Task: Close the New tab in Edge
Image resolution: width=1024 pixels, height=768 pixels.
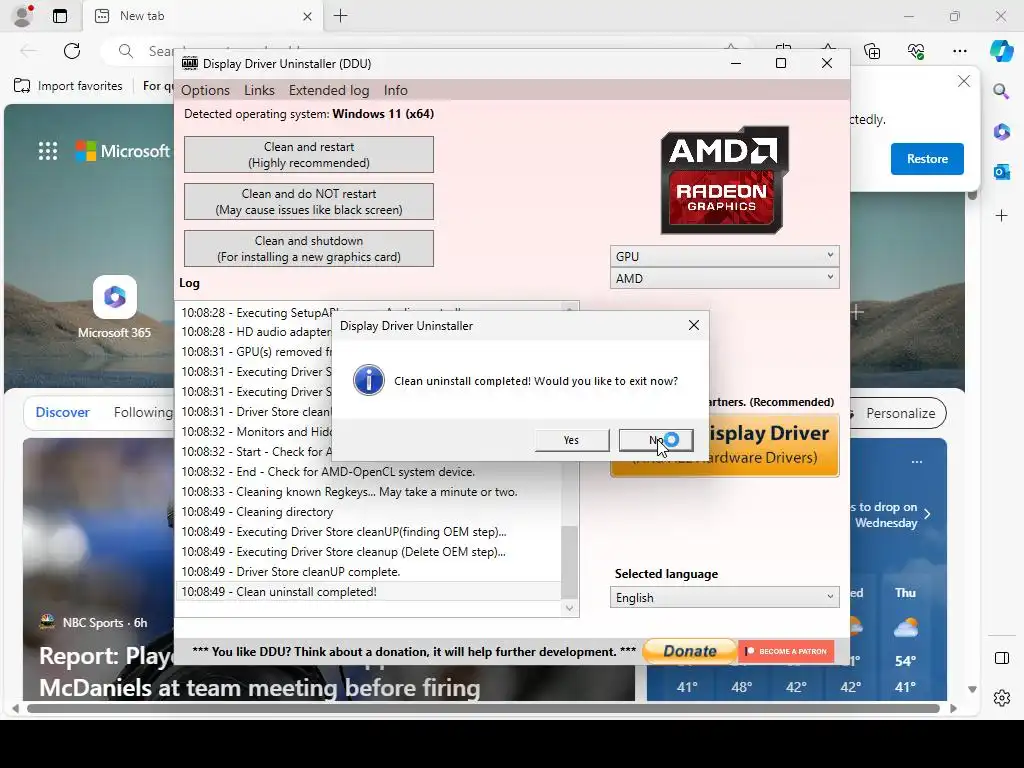Action: coord(307,16)
